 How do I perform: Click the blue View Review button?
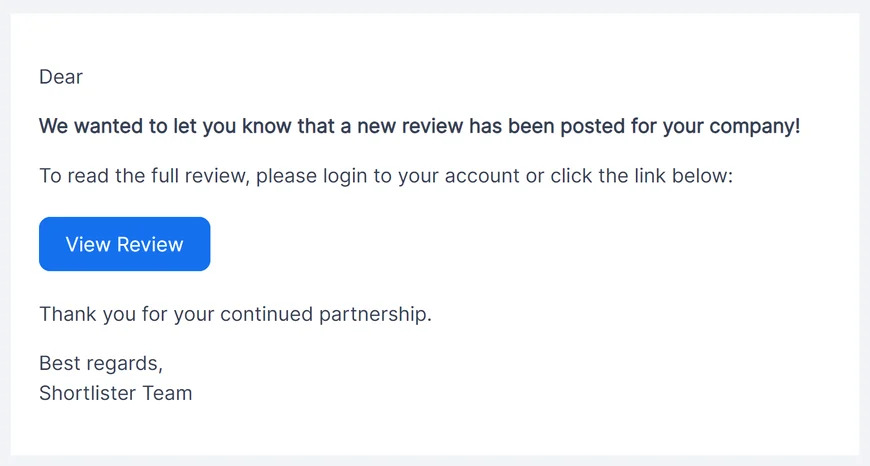click(124, 244)
